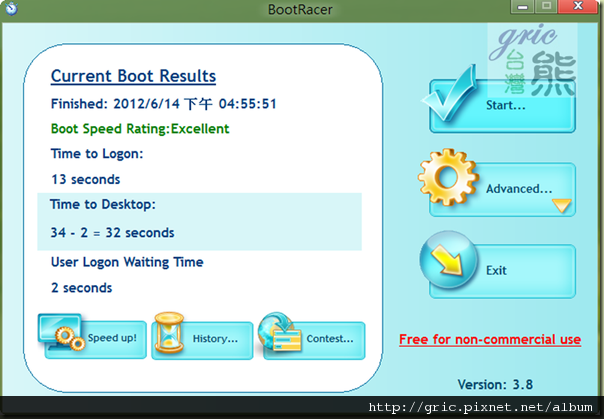
Task: Click the hourglass History icon
Action: pyautogui.click(x=169, y=332)
